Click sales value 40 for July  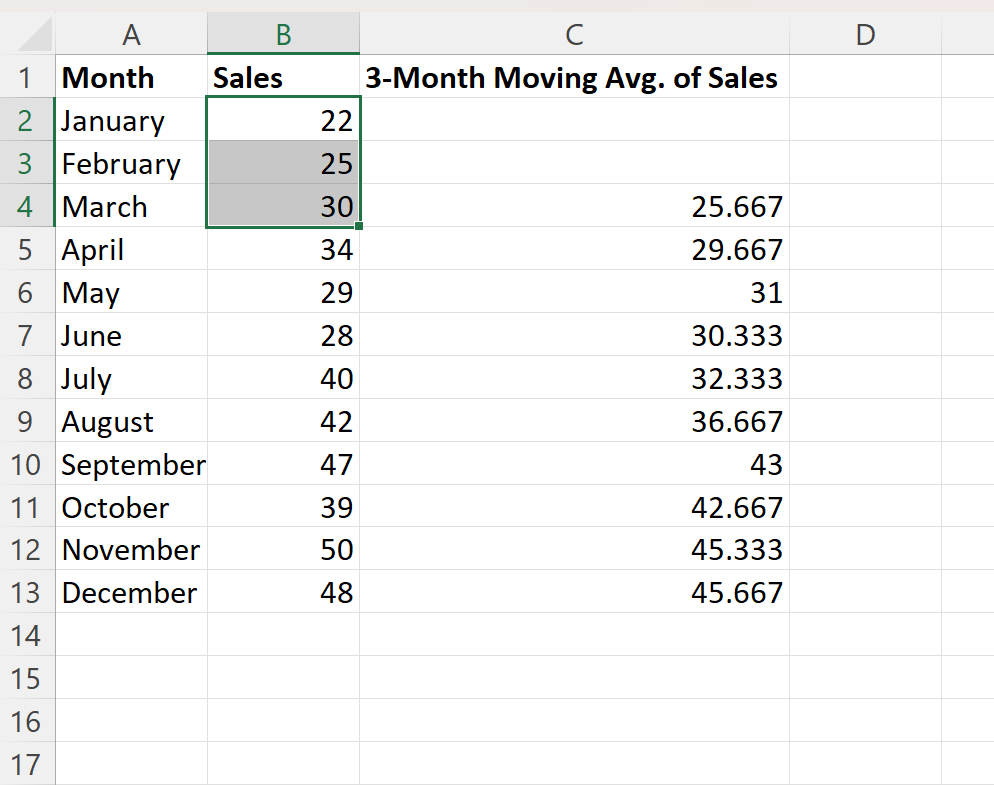click(x=283, y=379)
